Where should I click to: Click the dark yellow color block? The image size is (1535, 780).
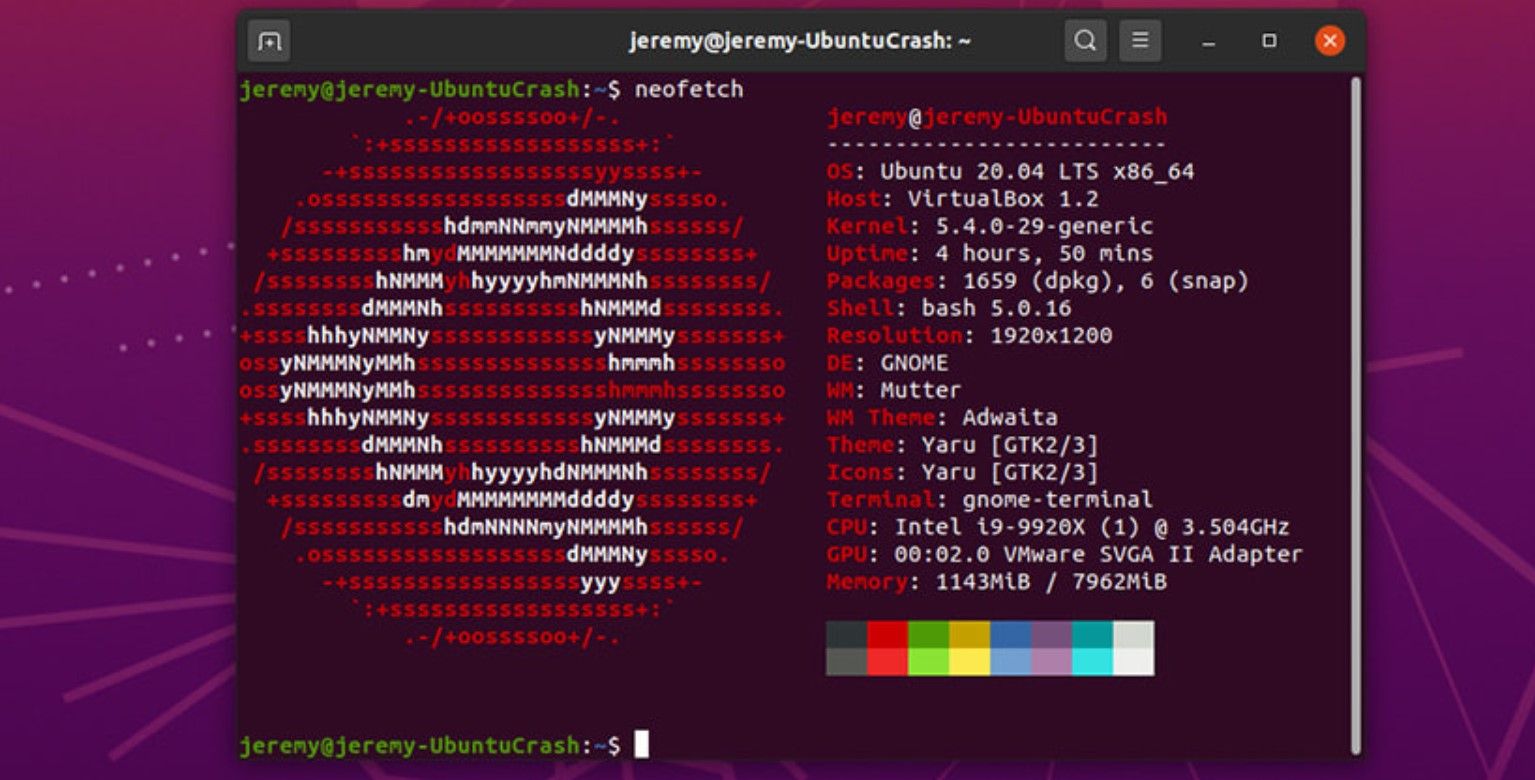pyautogui.click(x=969, y=634)
